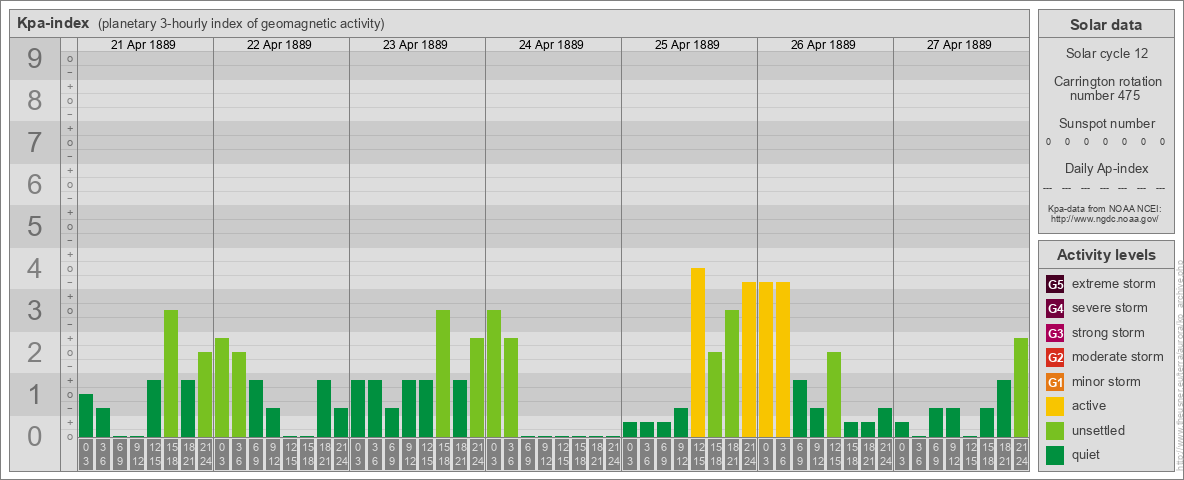
Task: Click the 'Solar data' panel heading
Action: 1106,25
